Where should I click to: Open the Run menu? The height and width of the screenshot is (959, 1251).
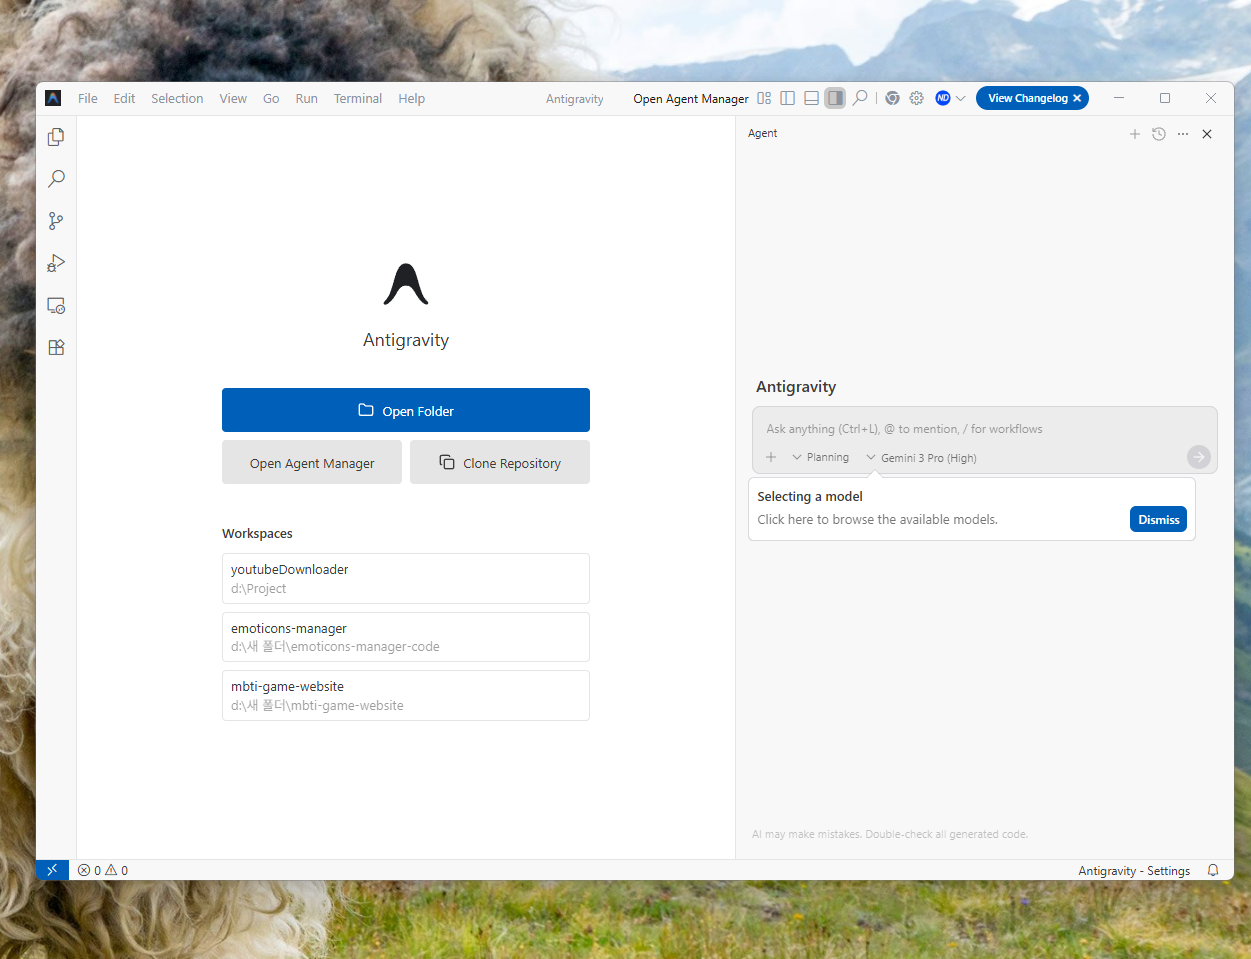pyautogui.click(x=307, y=98)
